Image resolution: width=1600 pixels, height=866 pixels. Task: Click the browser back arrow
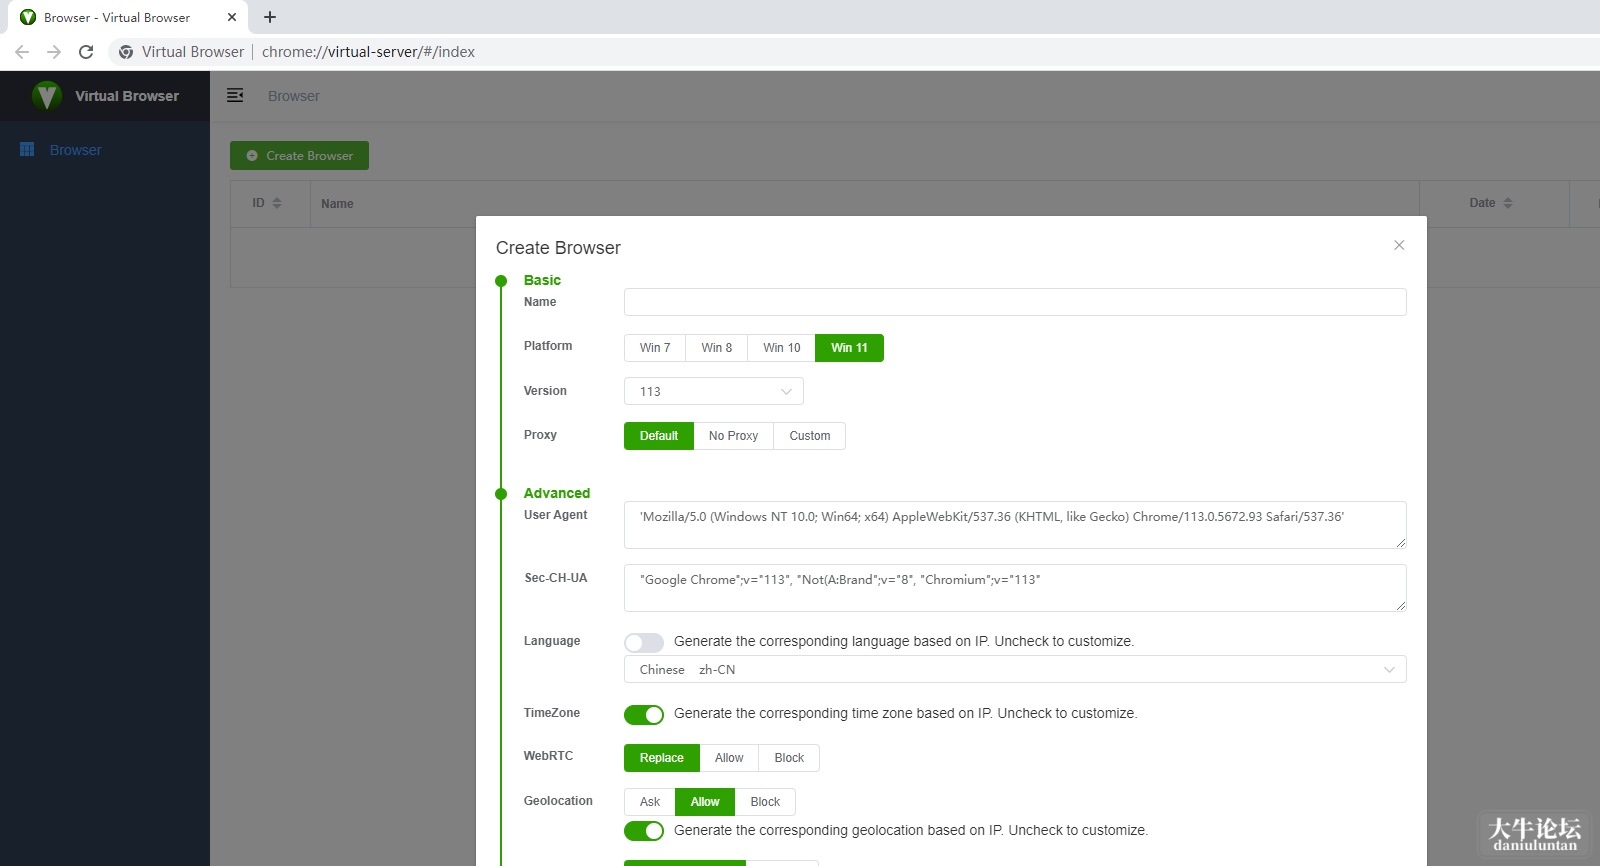[x=22, y=52]
